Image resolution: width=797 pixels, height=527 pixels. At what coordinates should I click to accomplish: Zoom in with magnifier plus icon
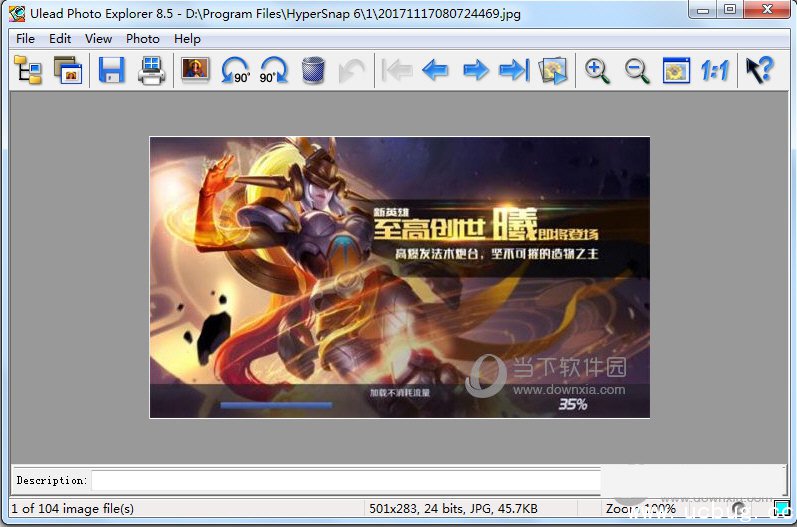(x=598, y=71)
